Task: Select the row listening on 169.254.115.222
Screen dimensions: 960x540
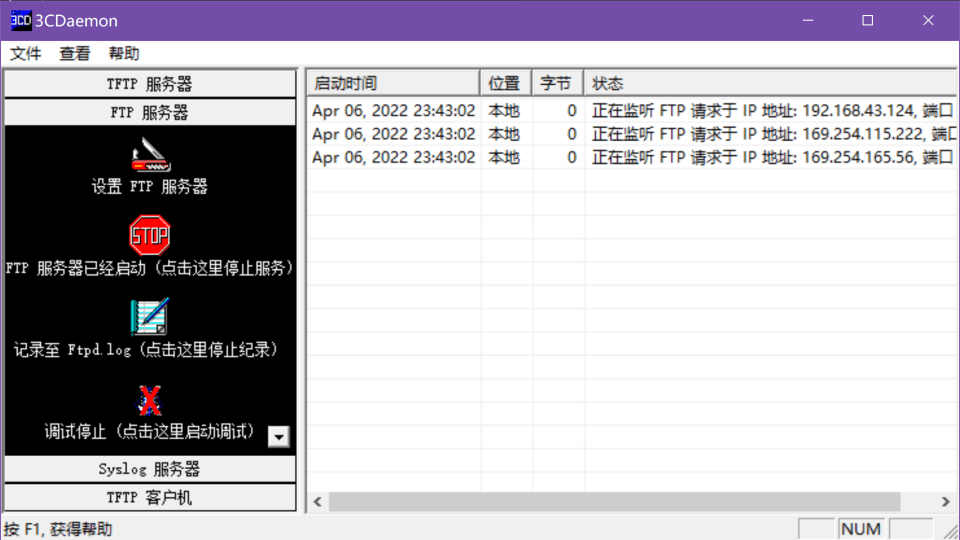Action: click(632, 134)
